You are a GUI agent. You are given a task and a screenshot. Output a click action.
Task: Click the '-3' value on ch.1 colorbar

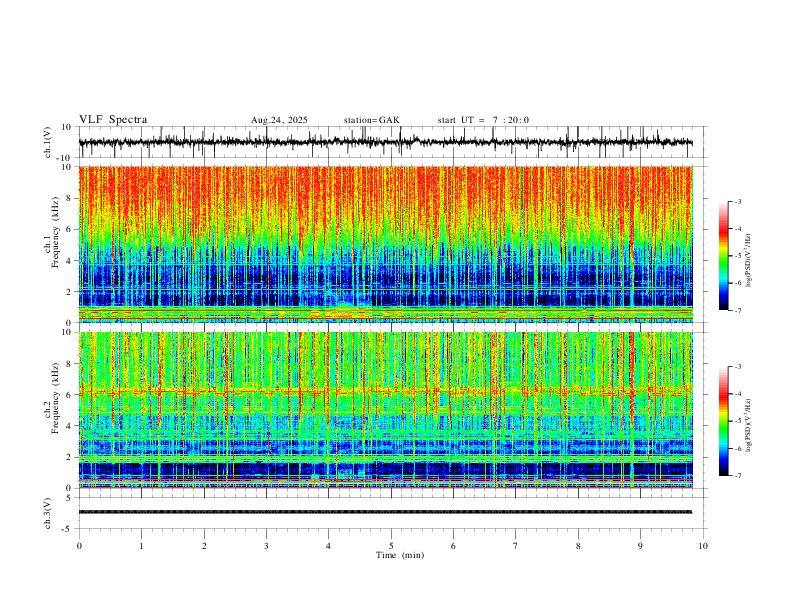(x=737, y=201)
